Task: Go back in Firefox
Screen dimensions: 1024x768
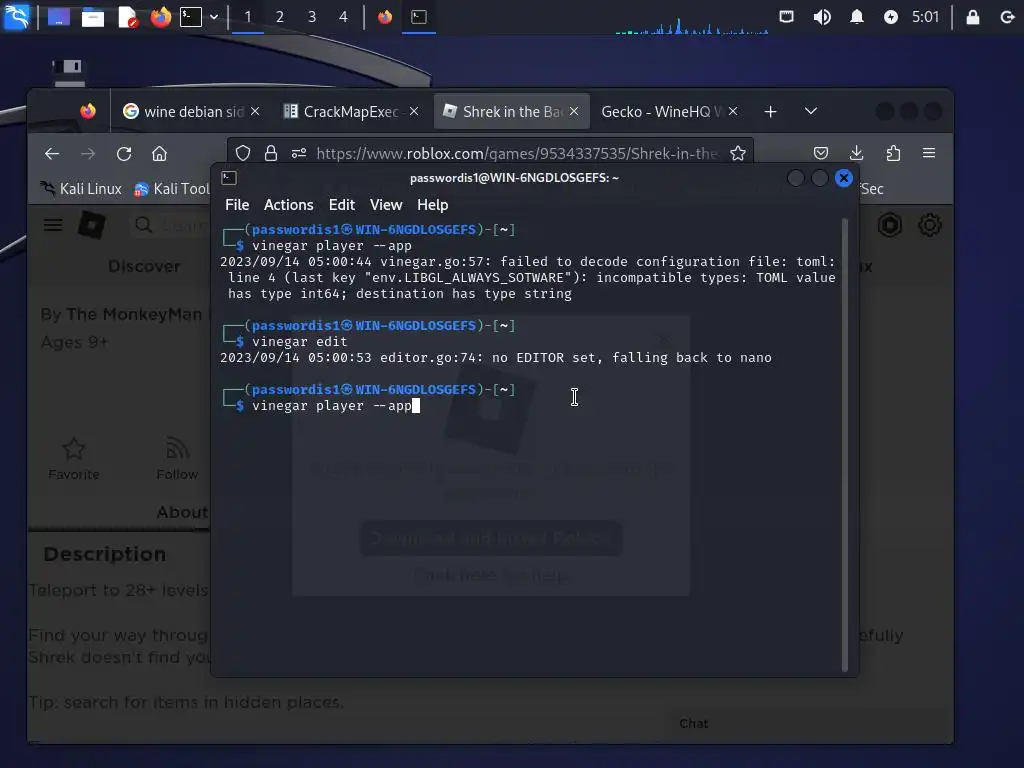Action: coord(52,153)
